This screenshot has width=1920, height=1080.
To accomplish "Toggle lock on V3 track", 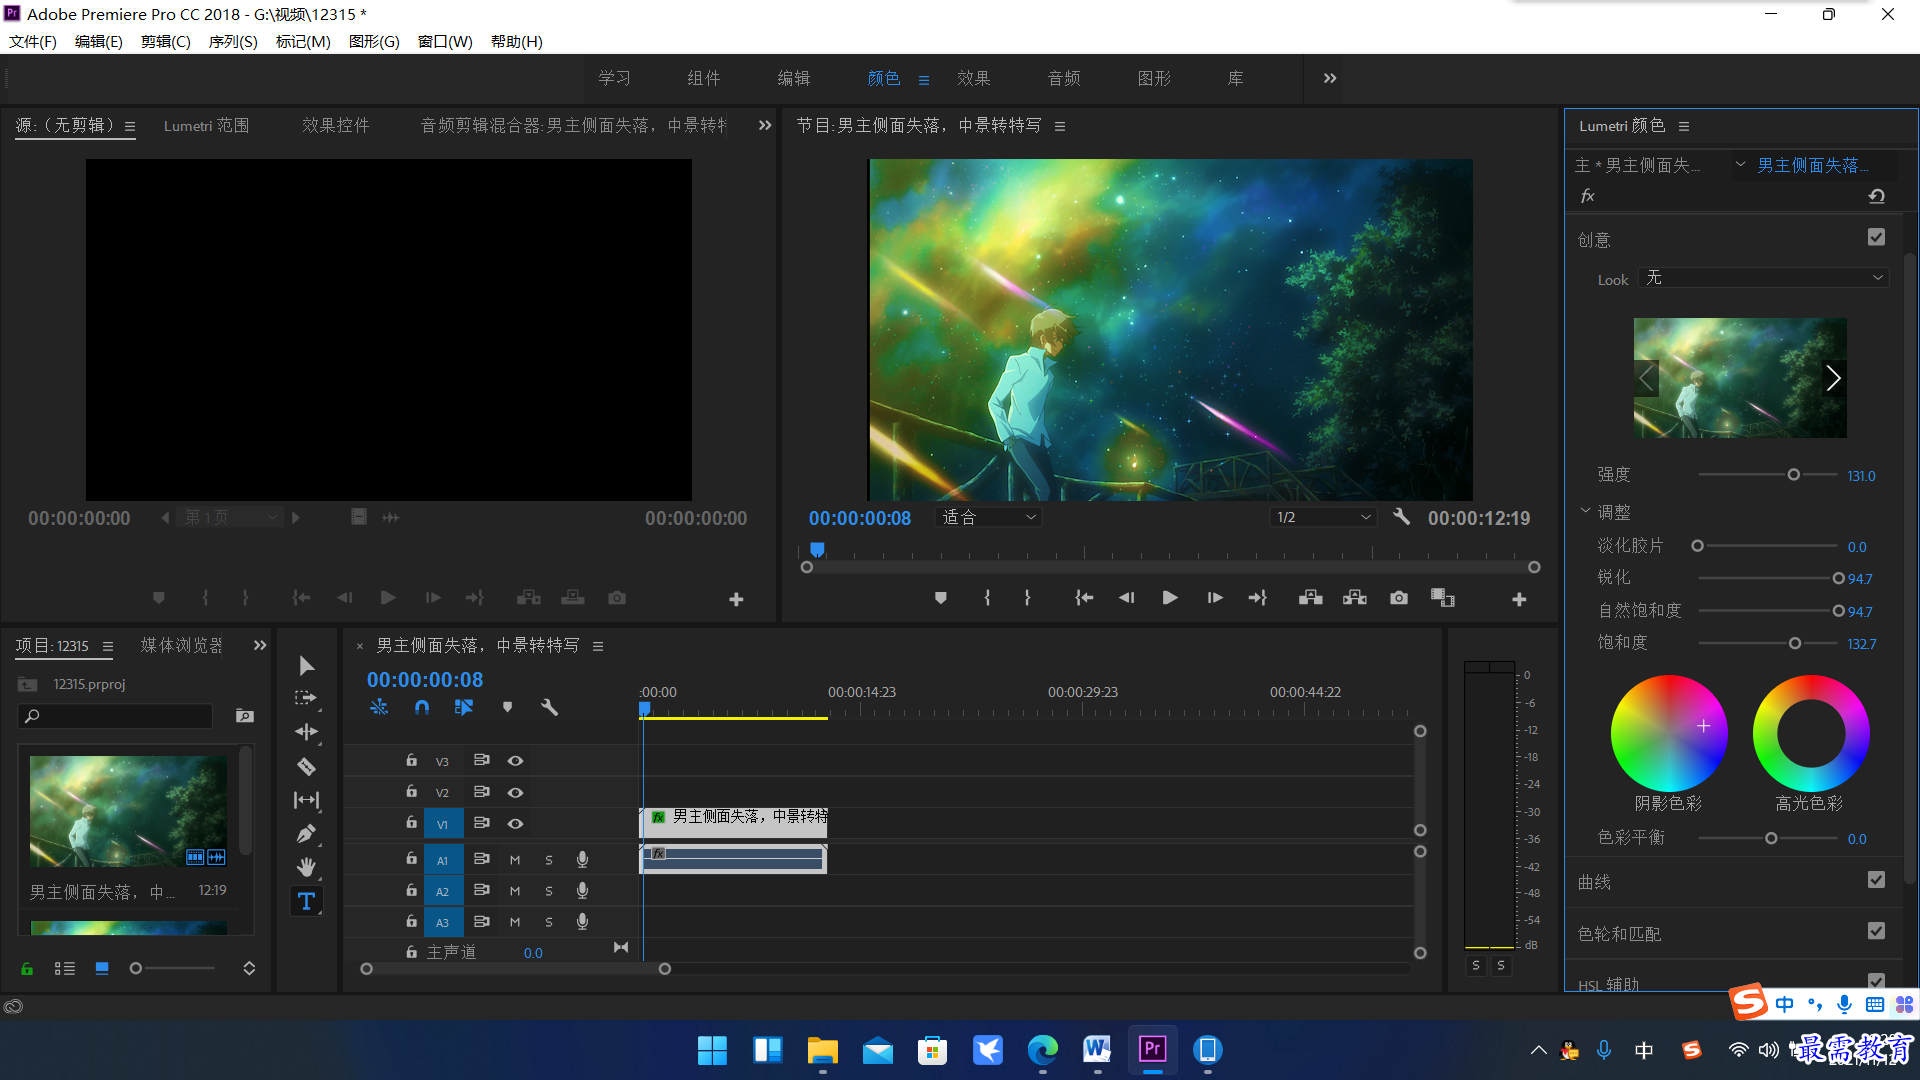I will coord(411,760).
